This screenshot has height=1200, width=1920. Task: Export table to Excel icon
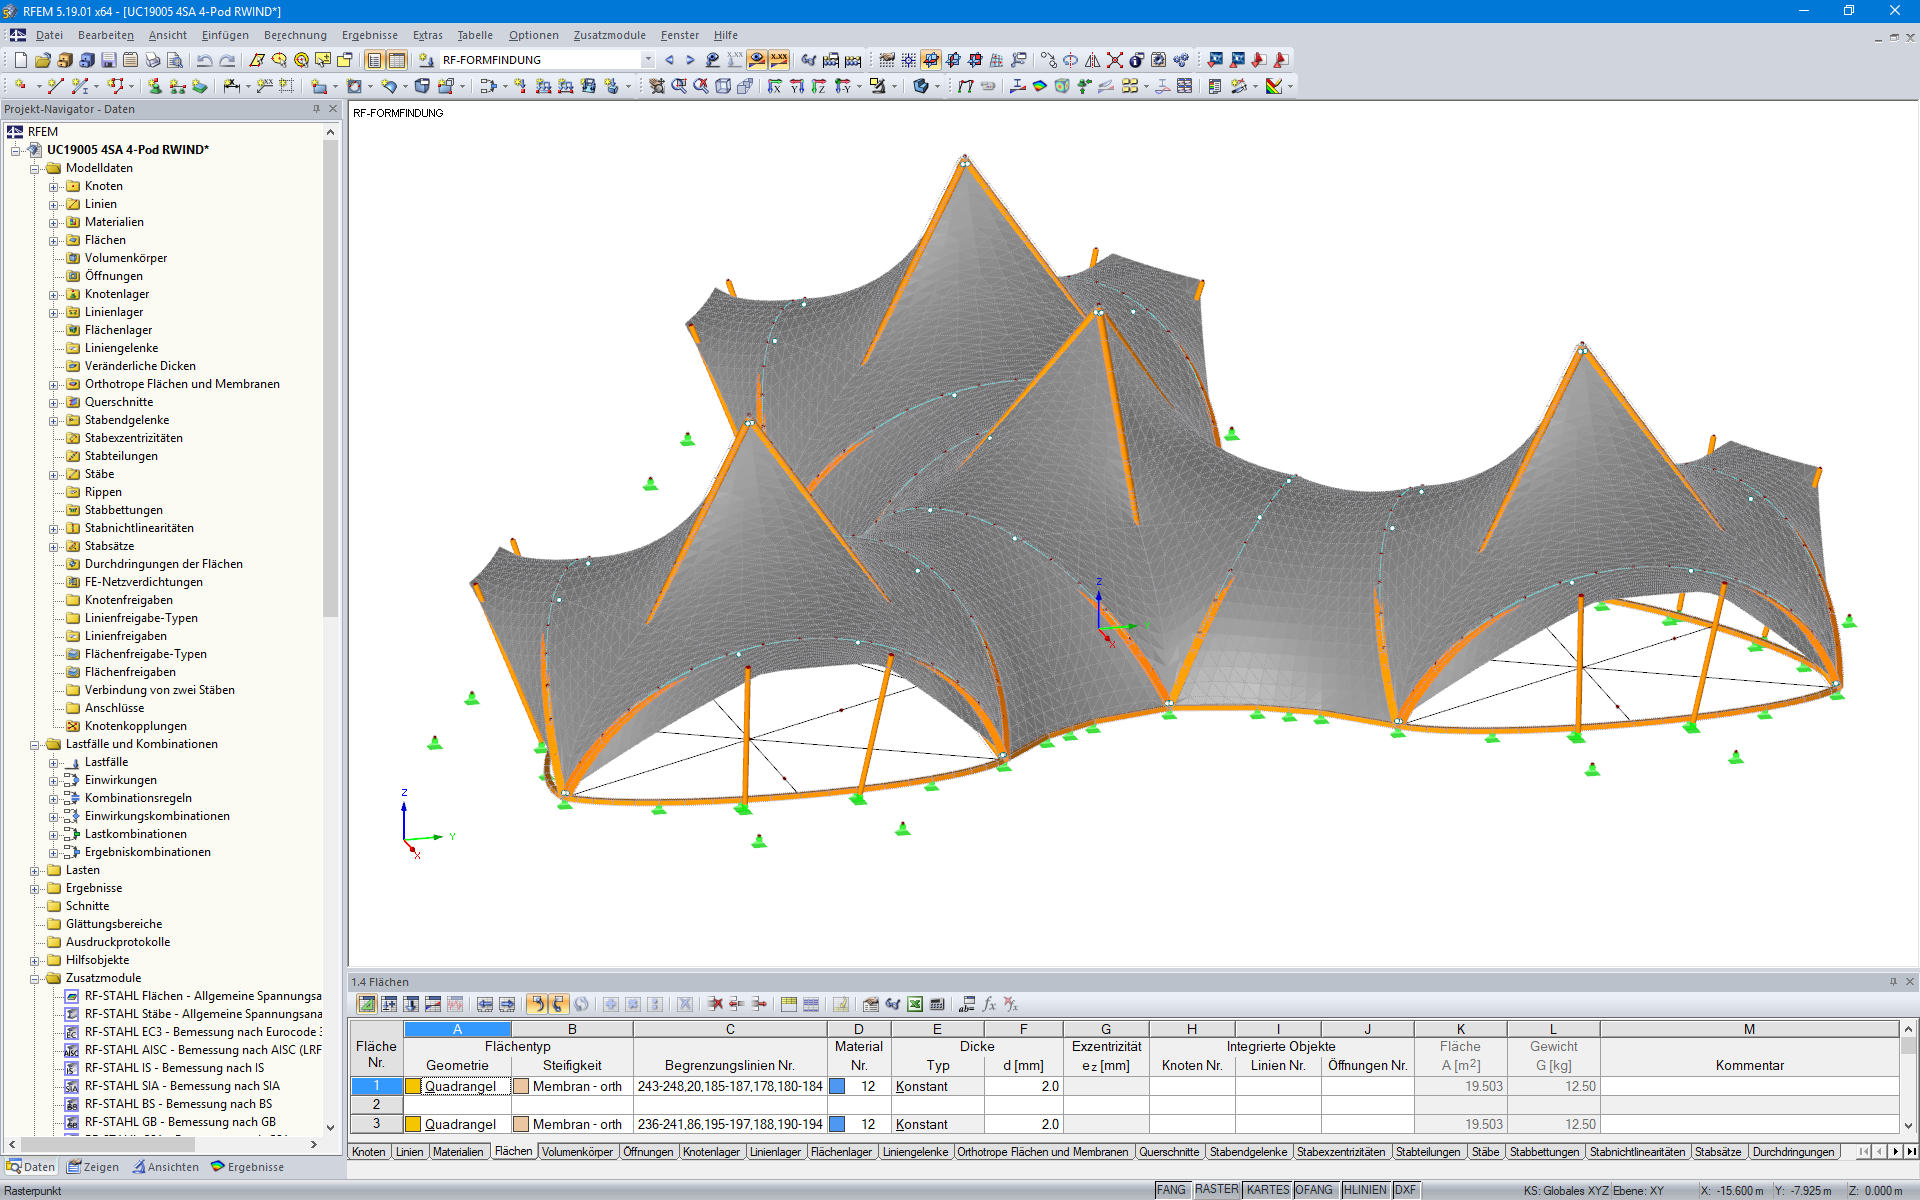[915, 1004]
